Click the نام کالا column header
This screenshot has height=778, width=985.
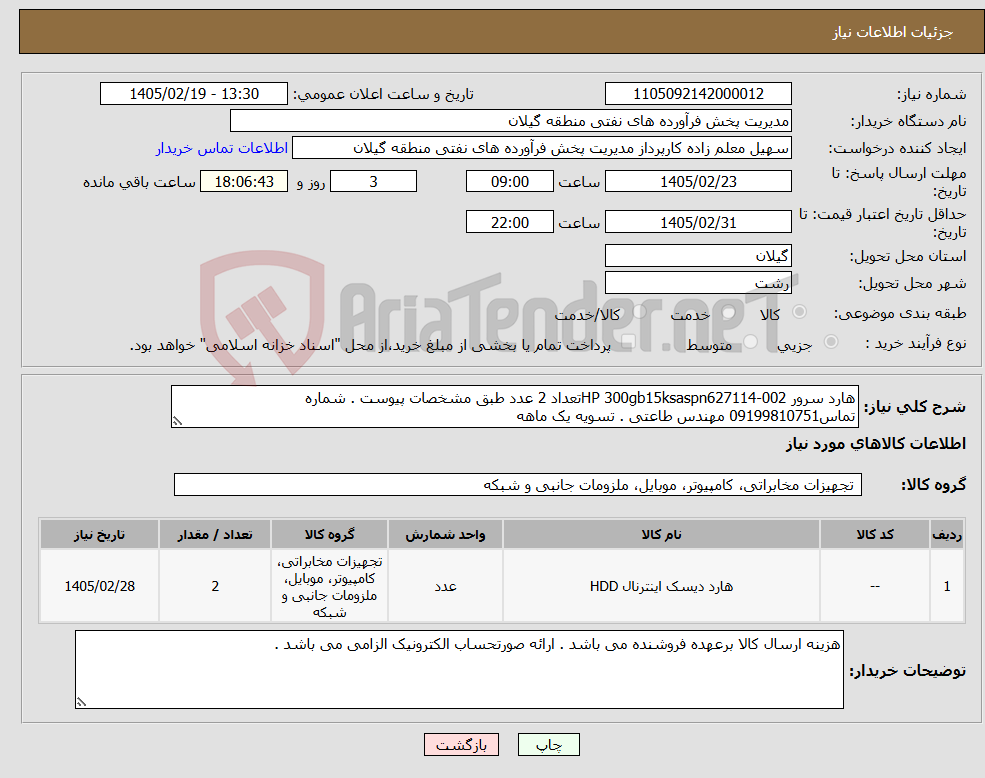(661, 534)
